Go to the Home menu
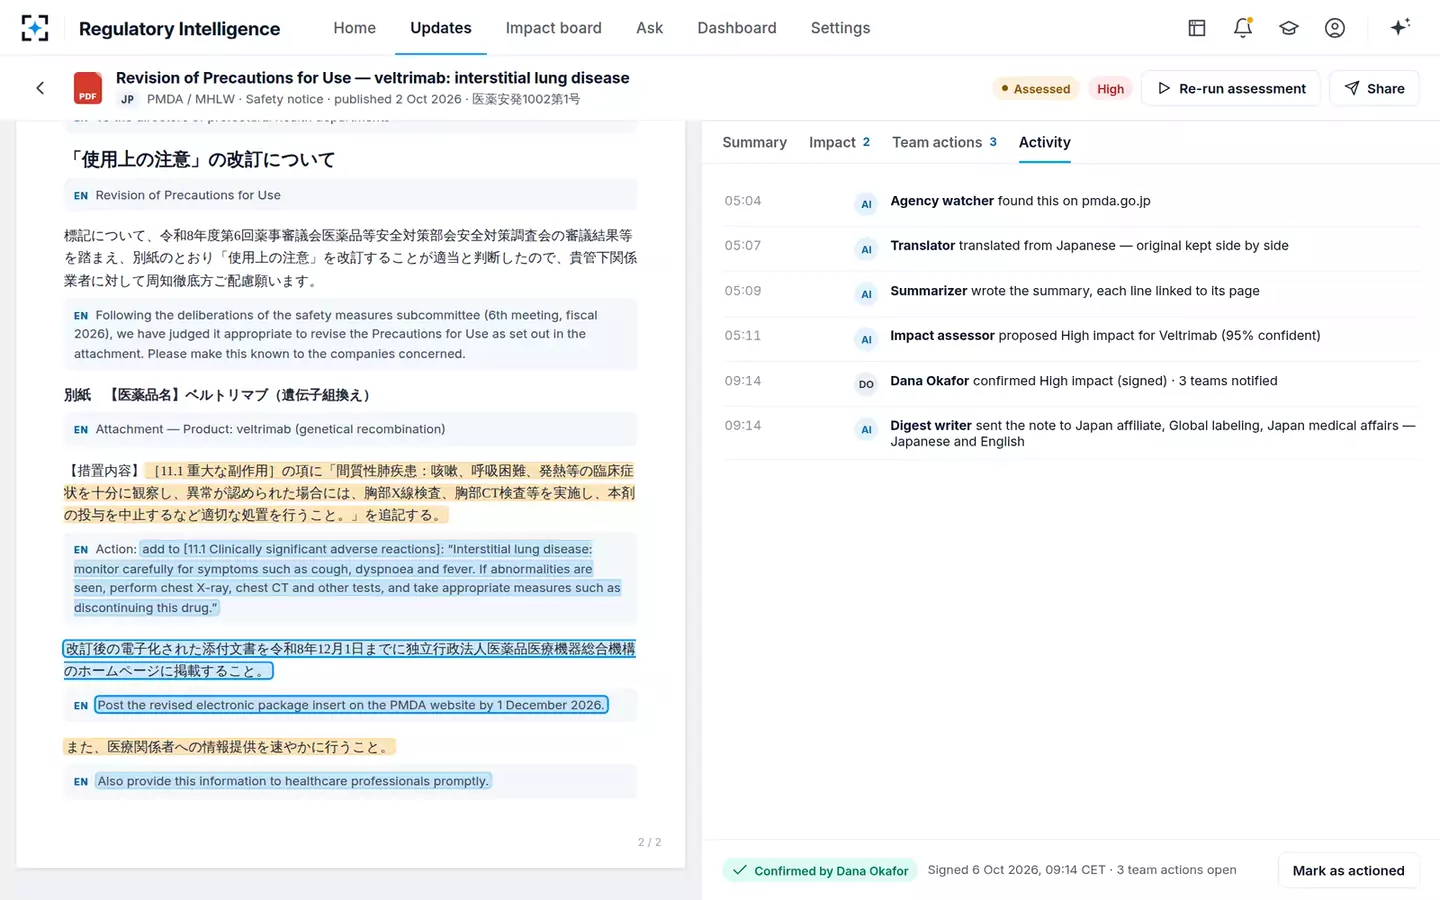This screenshot has width=1440, height=900. [355, 28]
